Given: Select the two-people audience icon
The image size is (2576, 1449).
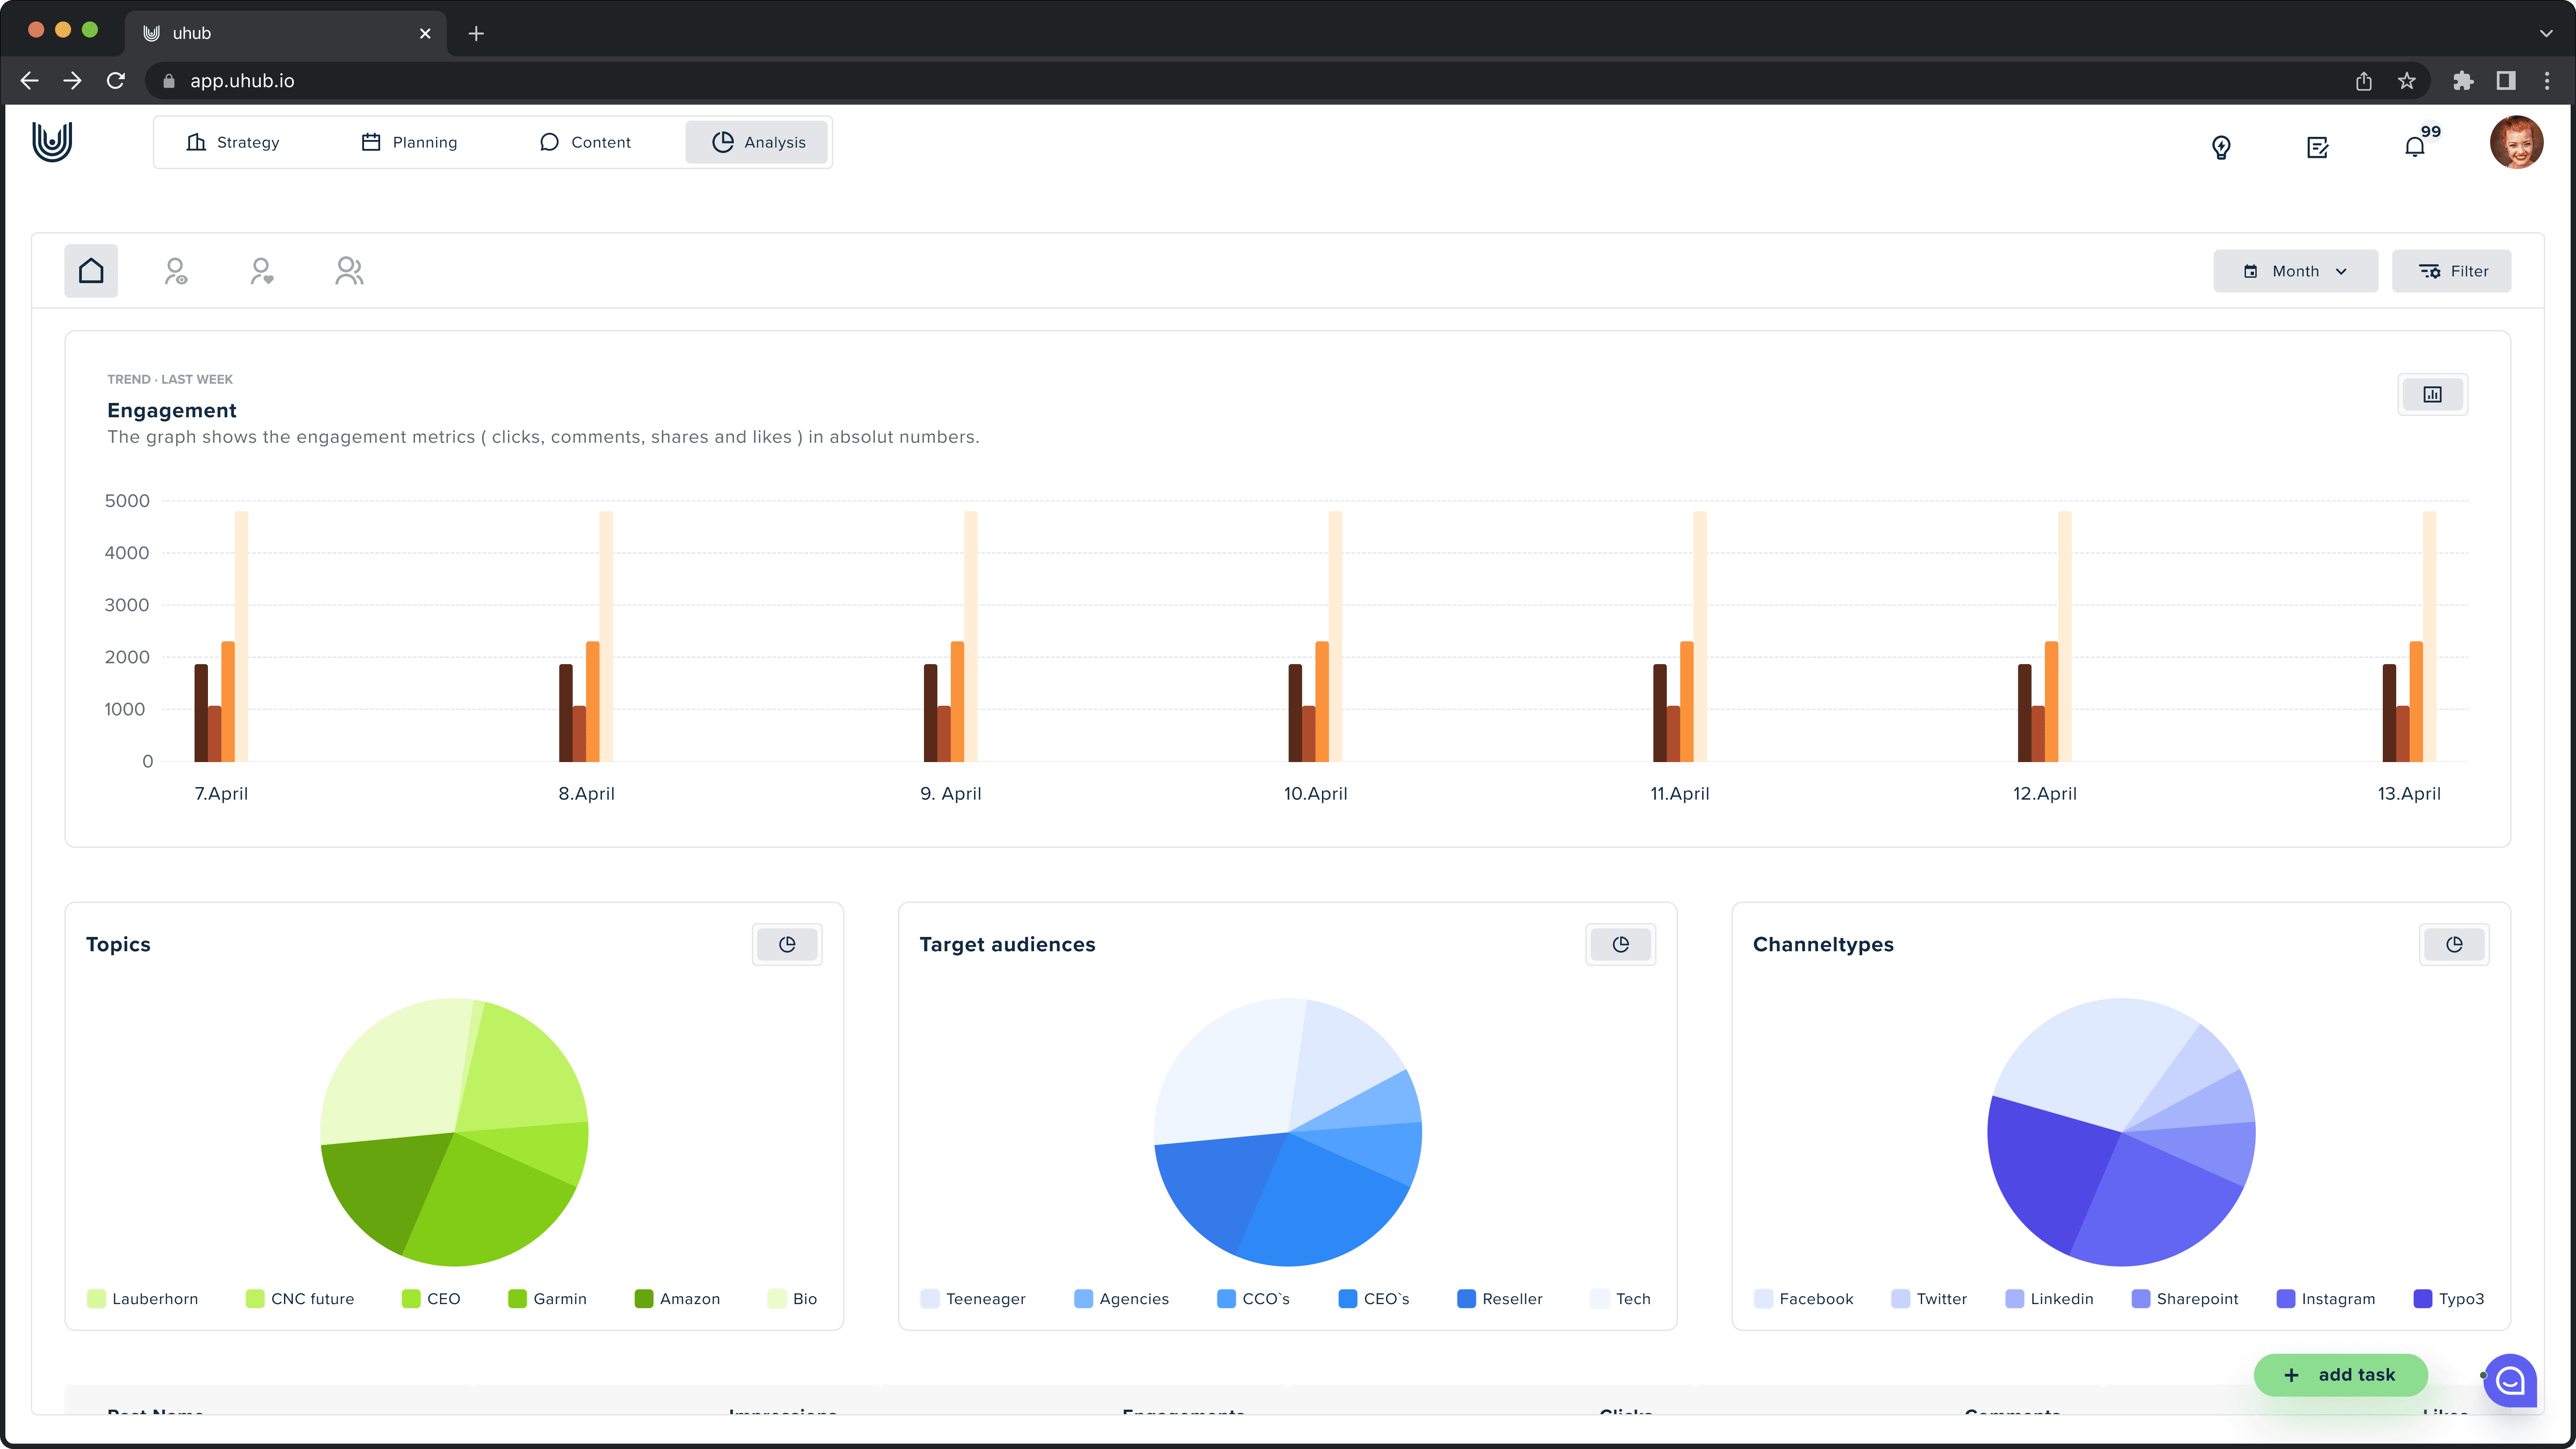Looking at the screenshot, I should click(349, 271).
